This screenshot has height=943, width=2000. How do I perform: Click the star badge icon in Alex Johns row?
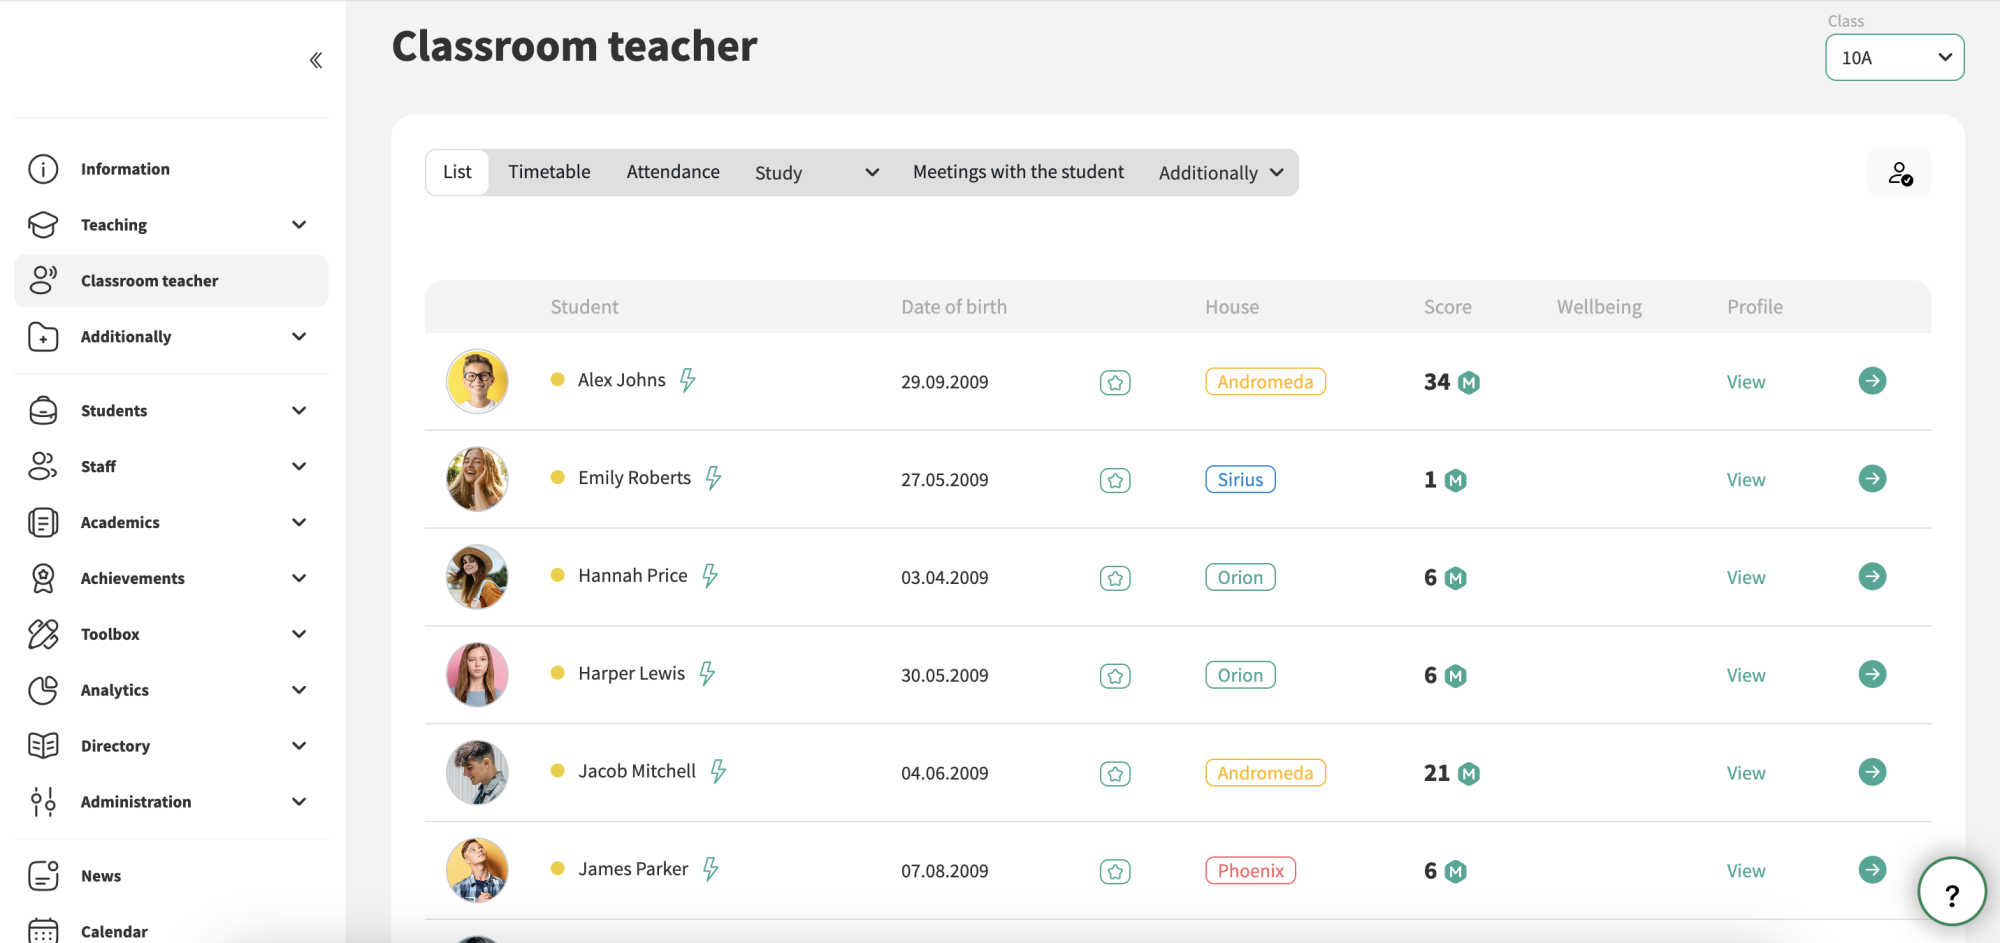point(1115,382)
